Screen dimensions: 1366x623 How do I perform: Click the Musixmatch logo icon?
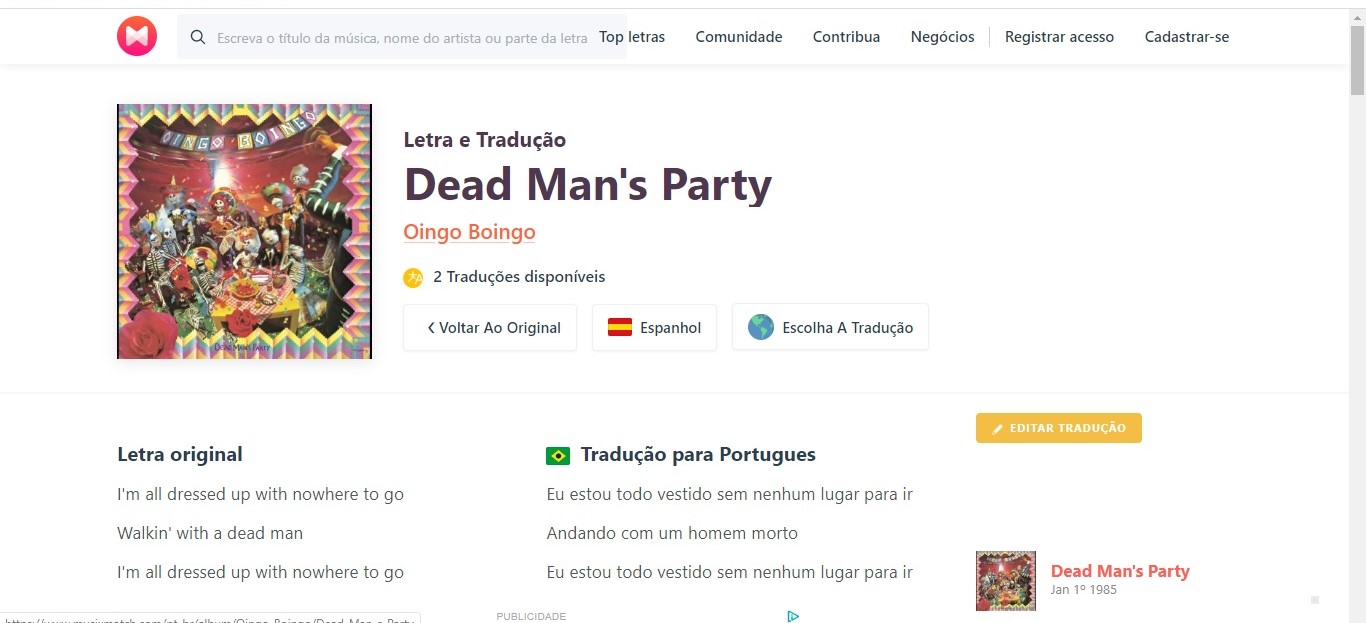(x=137, y=37)
